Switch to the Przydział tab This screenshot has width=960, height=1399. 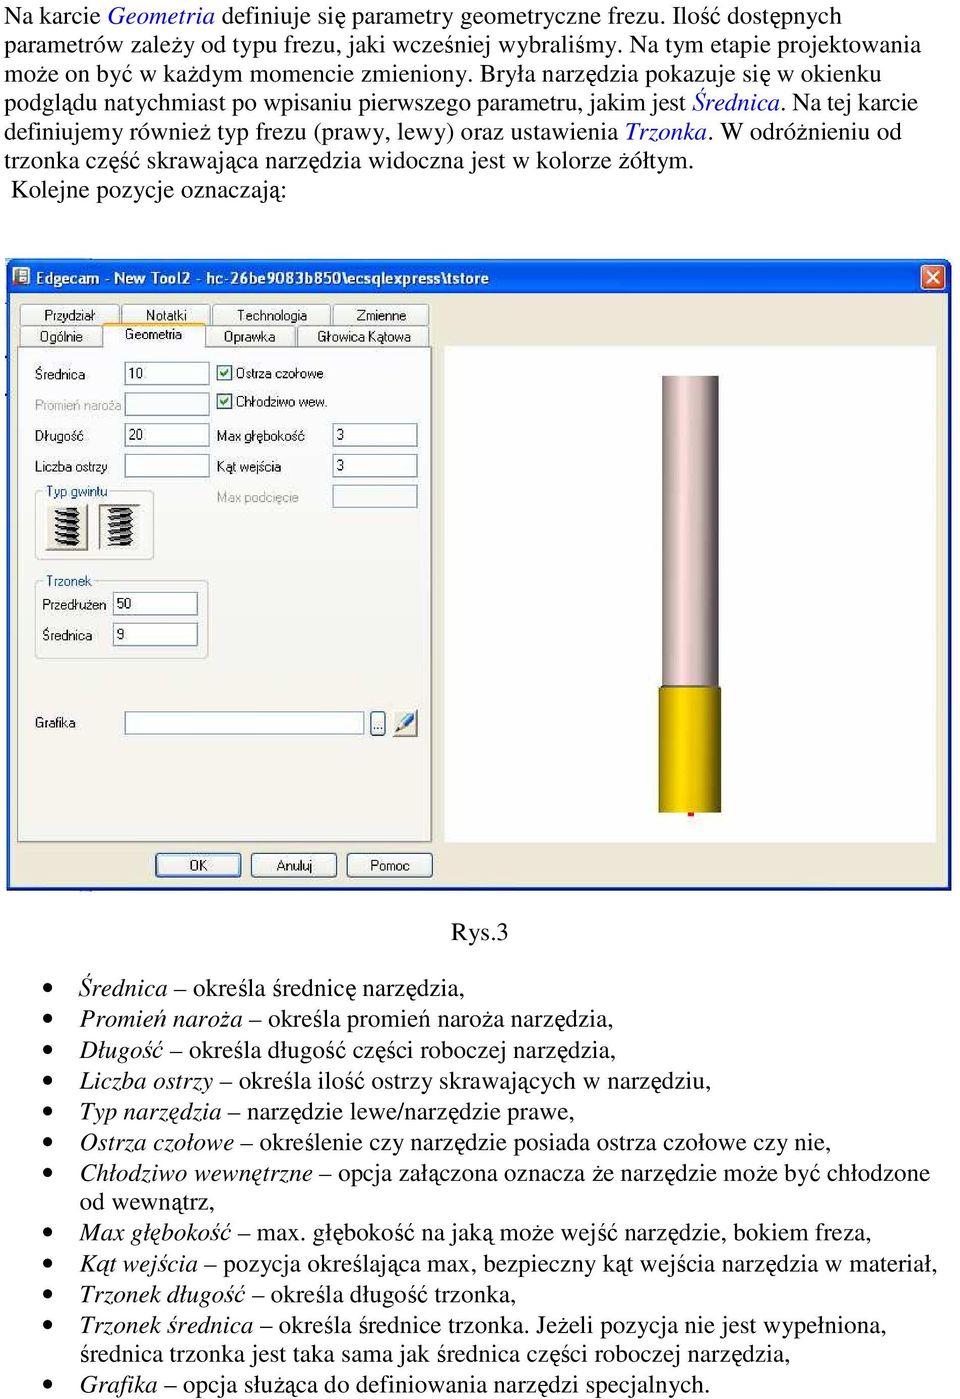pyautogui.click(x=70, y=315)
